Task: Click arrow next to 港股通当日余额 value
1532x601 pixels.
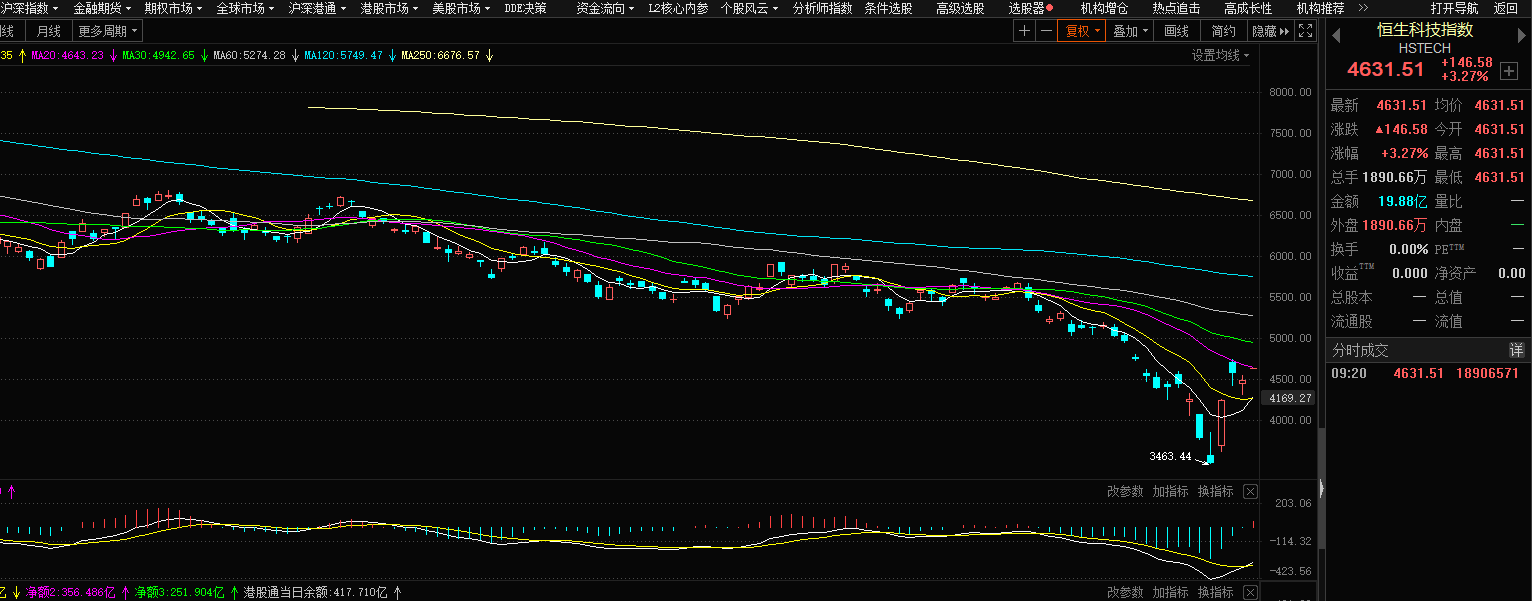Action: (397, 592)
